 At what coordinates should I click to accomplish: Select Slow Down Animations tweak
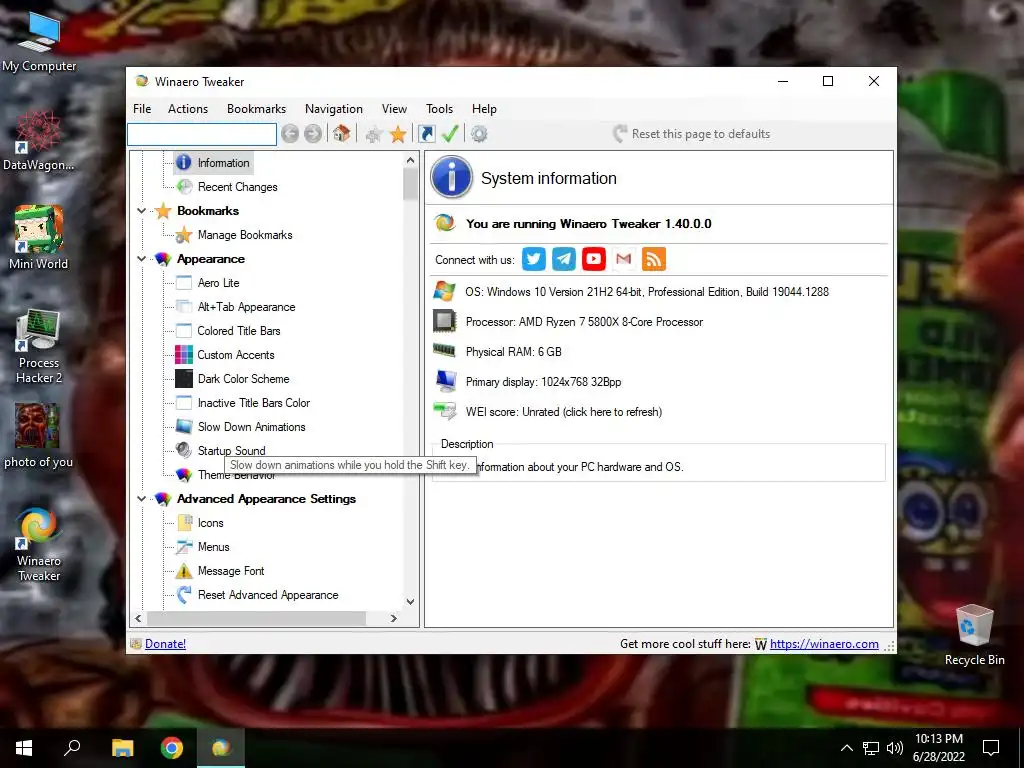pos(251,427)
